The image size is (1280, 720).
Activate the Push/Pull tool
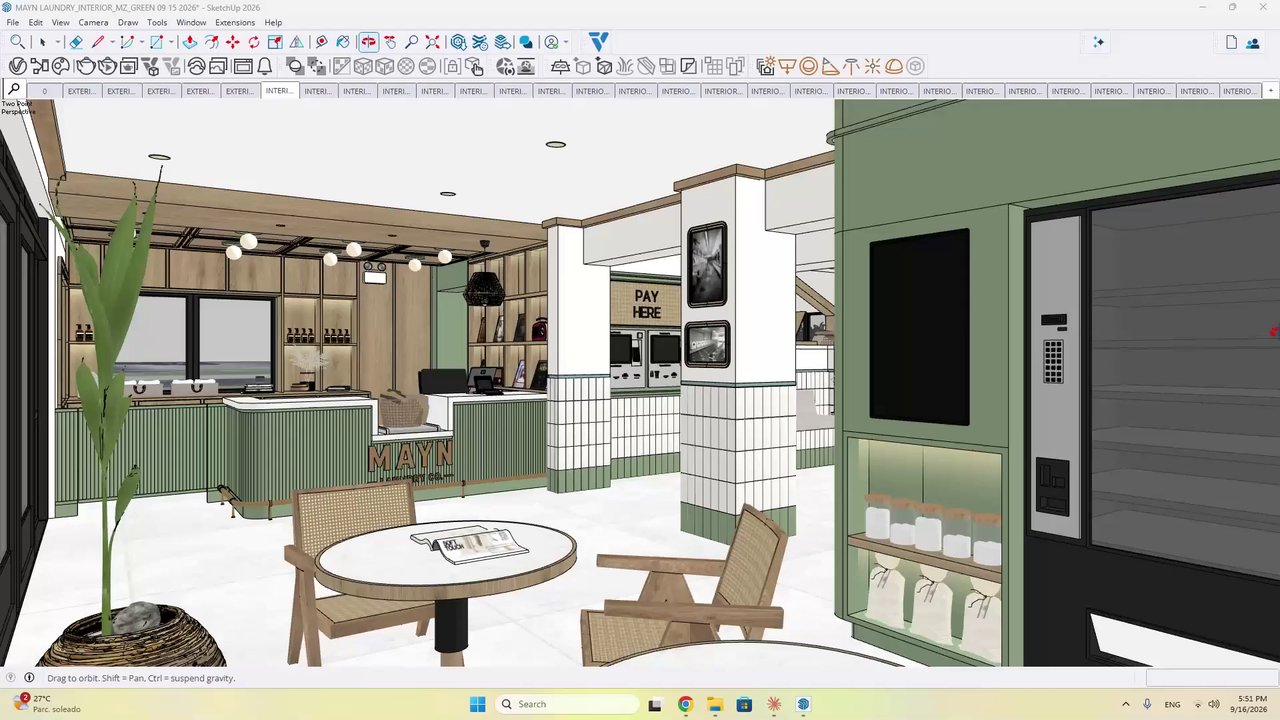pos(189,42)
